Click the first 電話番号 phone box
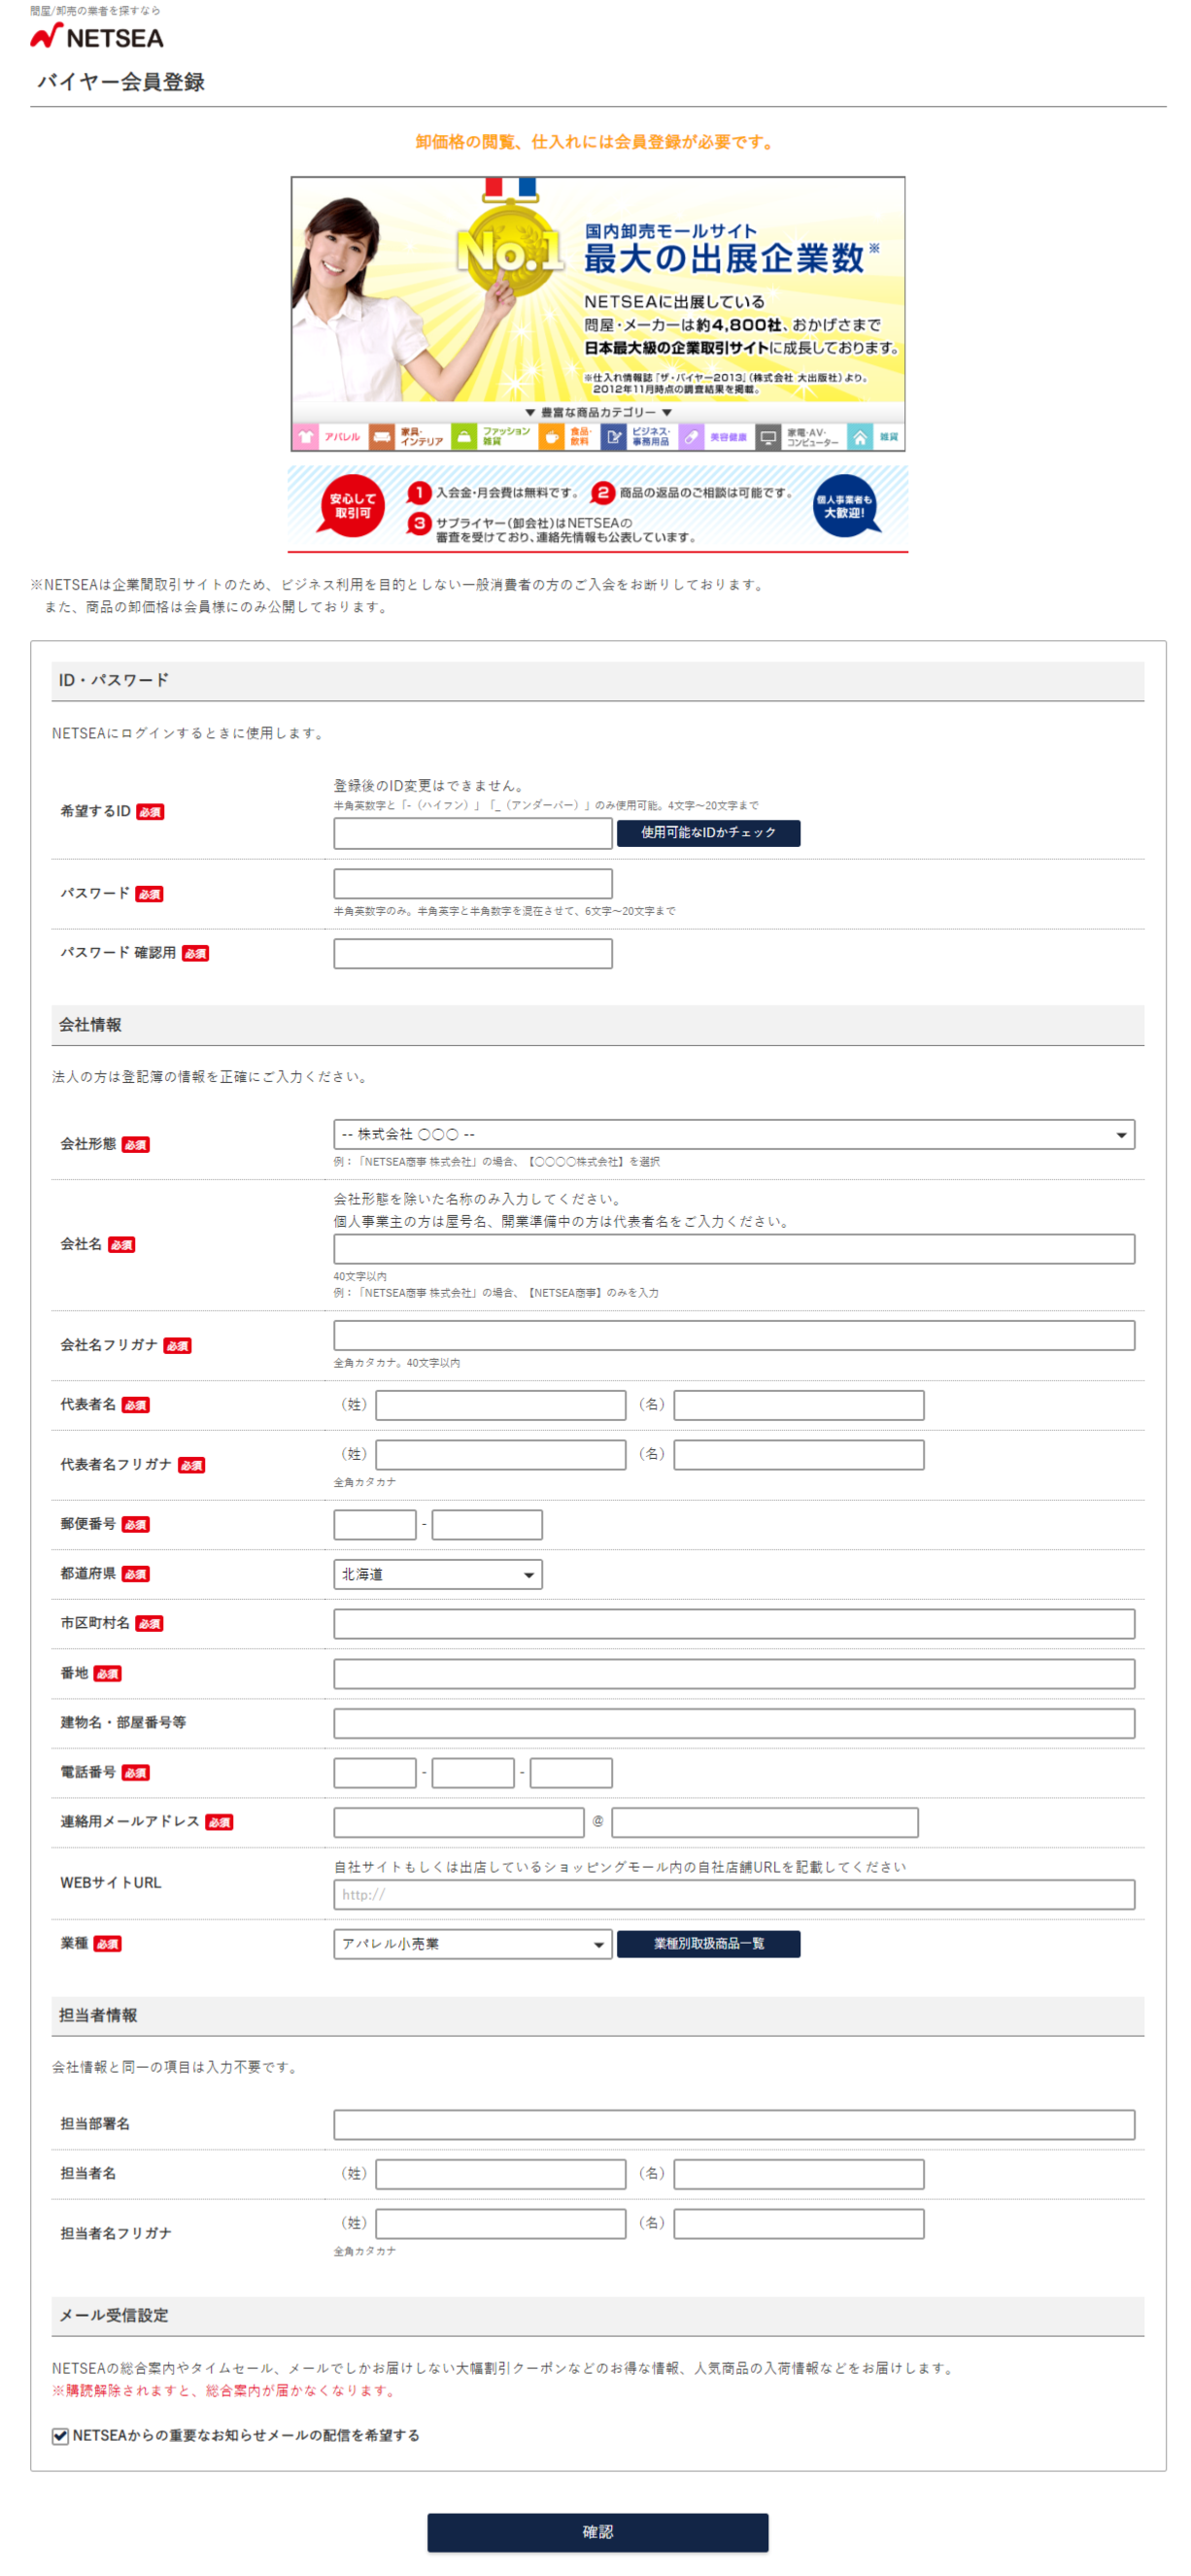Image resolution: width=1191 pixels, height=2576 pixels. (374, 1773)
